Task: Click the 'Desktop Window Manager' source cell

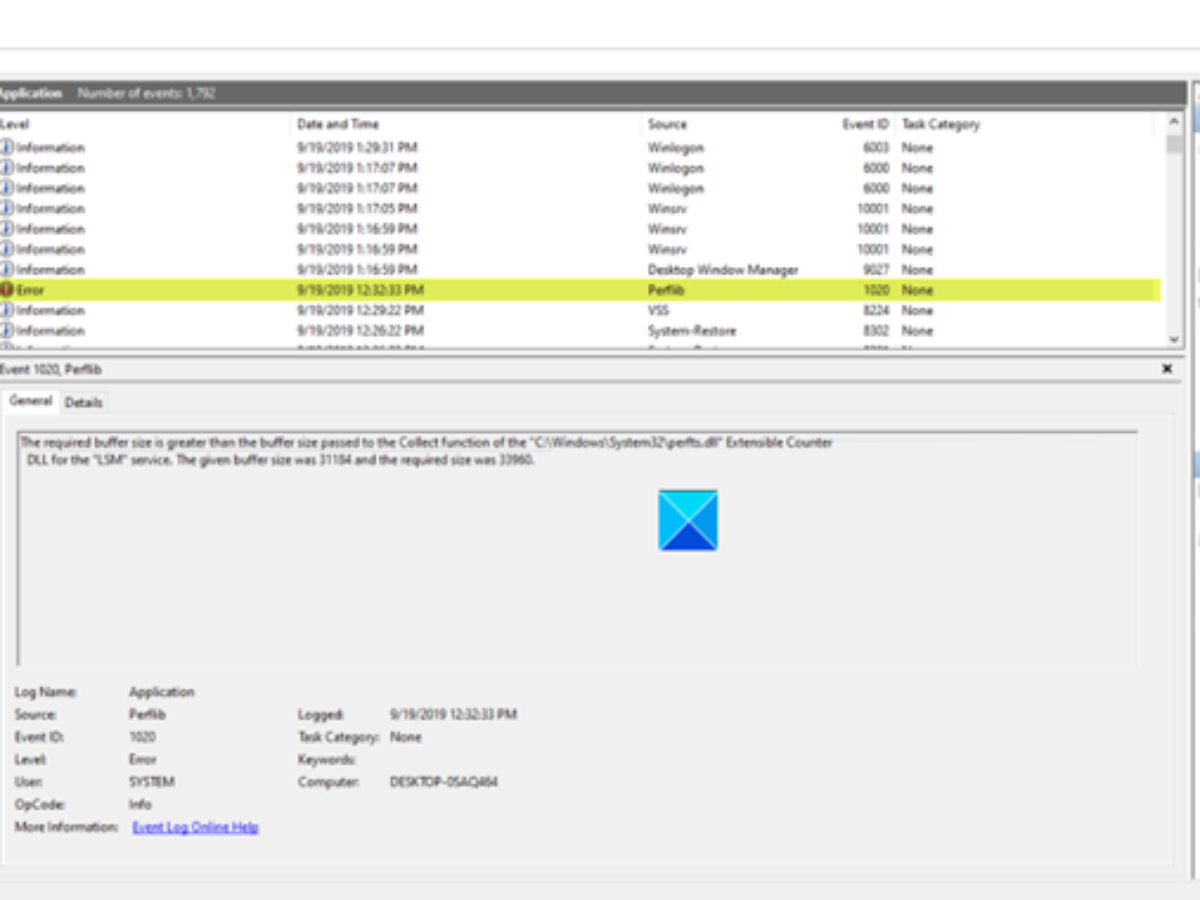Action: [x=723, y=269]
